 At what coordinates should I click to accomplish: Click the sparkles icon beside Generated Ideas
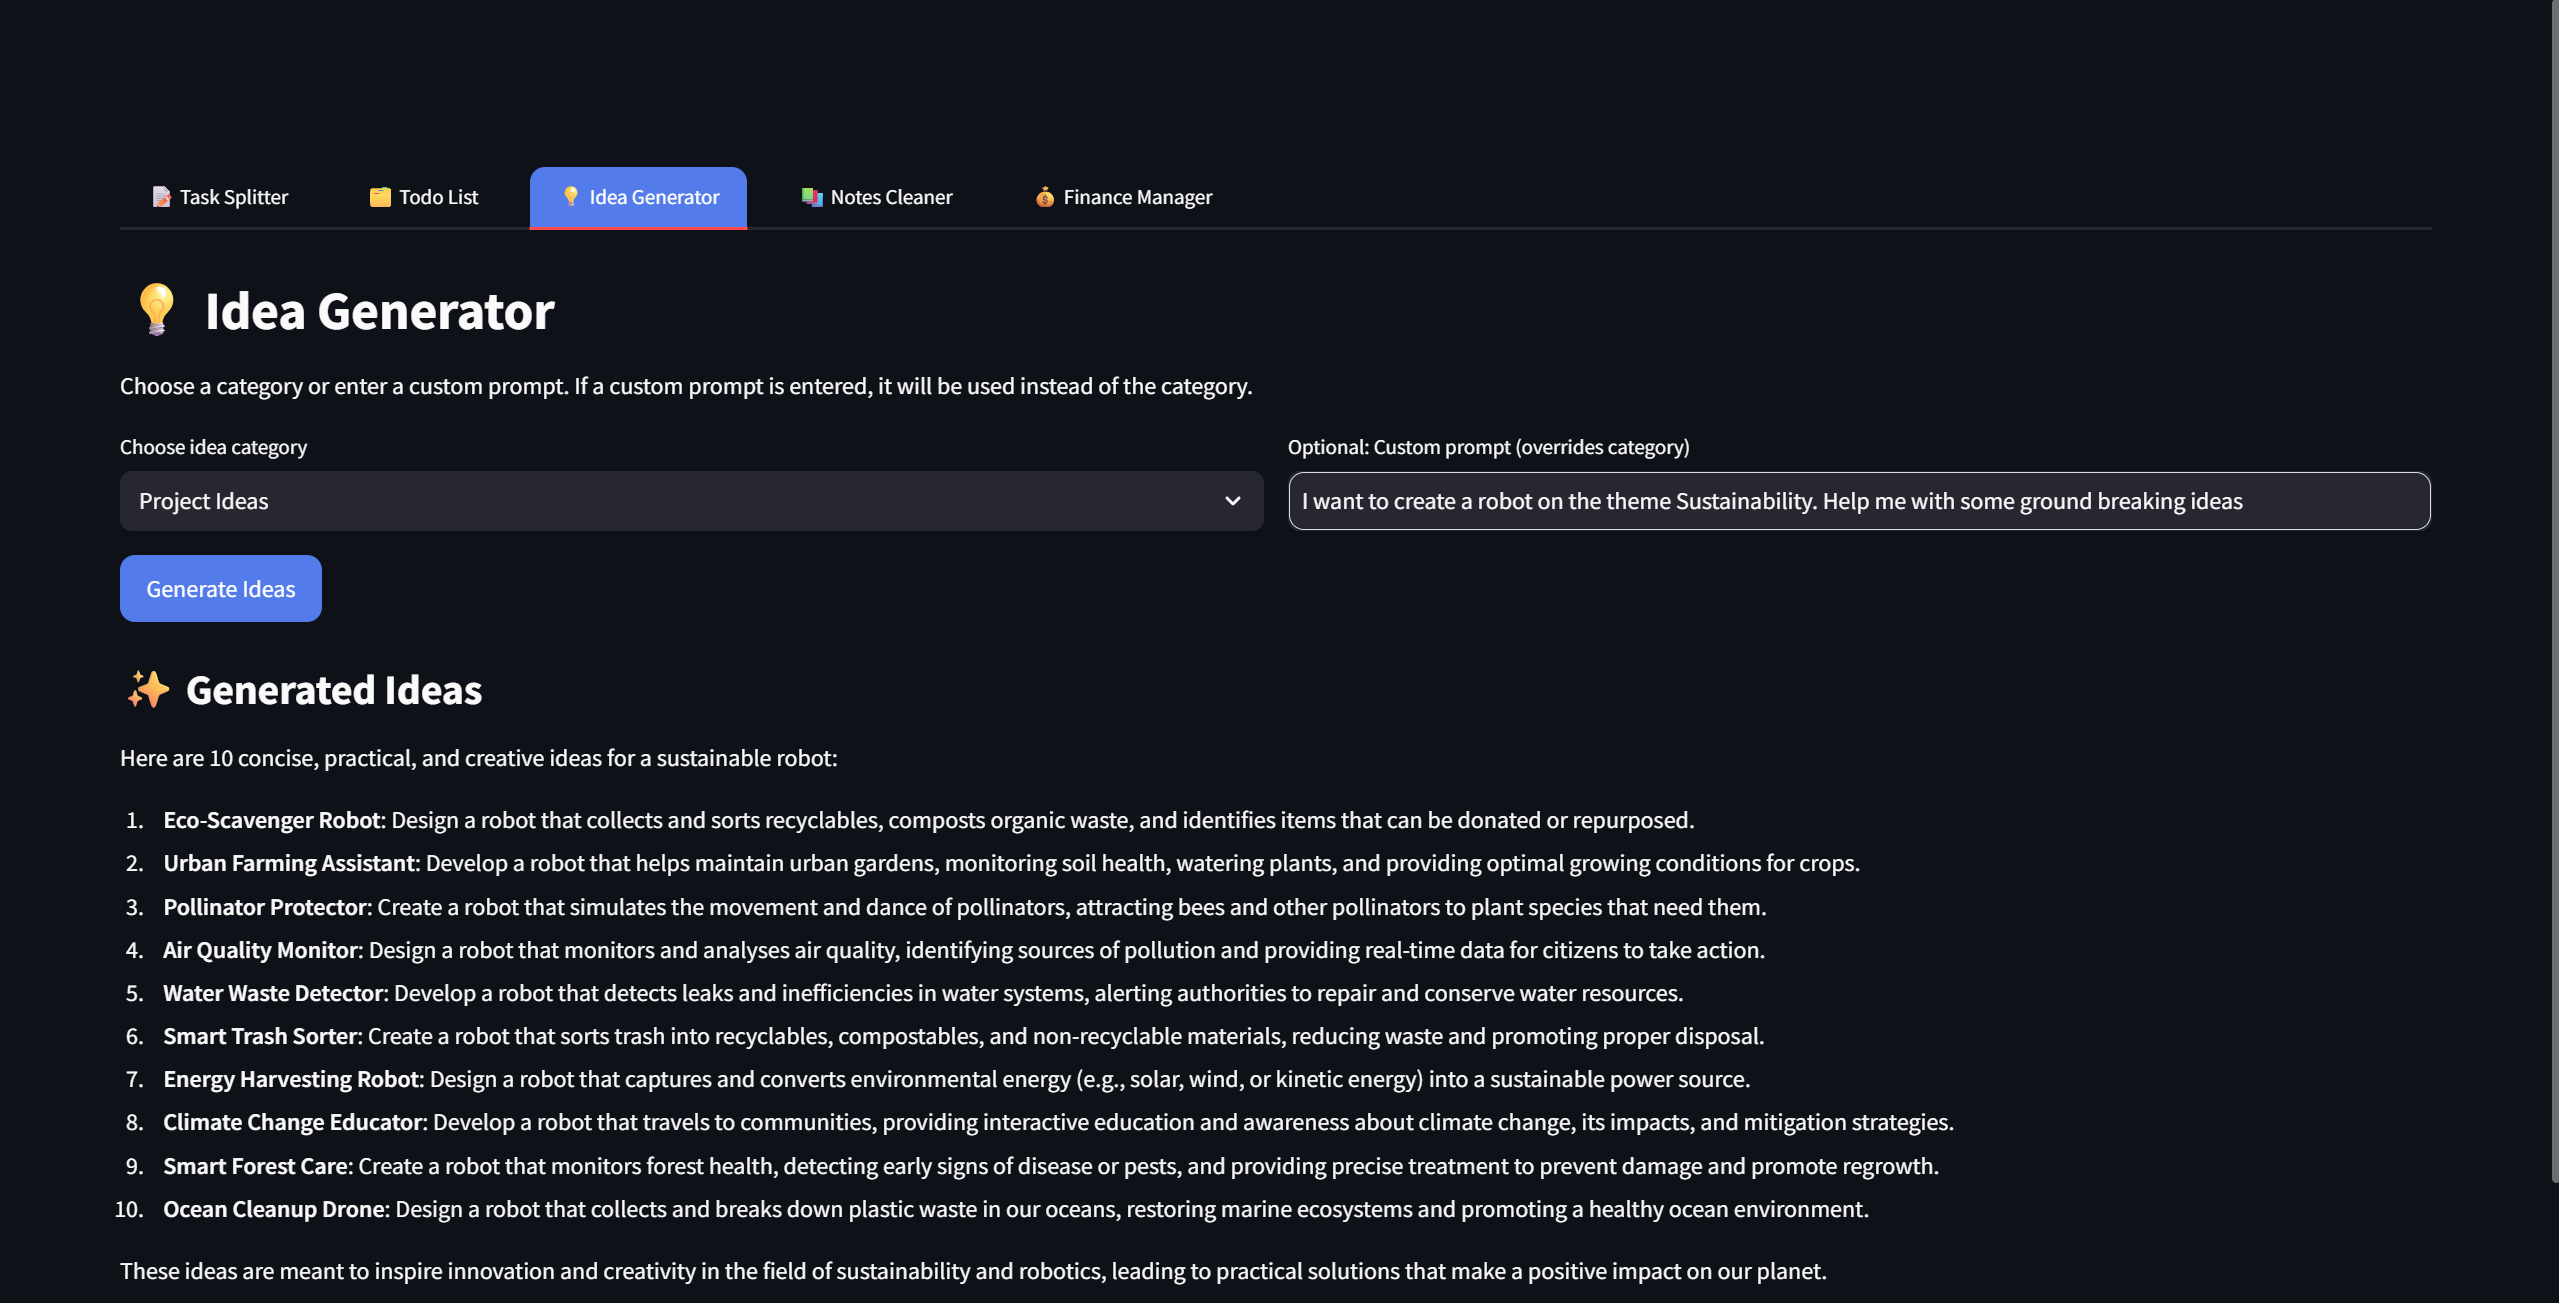(x=148, y=690)
